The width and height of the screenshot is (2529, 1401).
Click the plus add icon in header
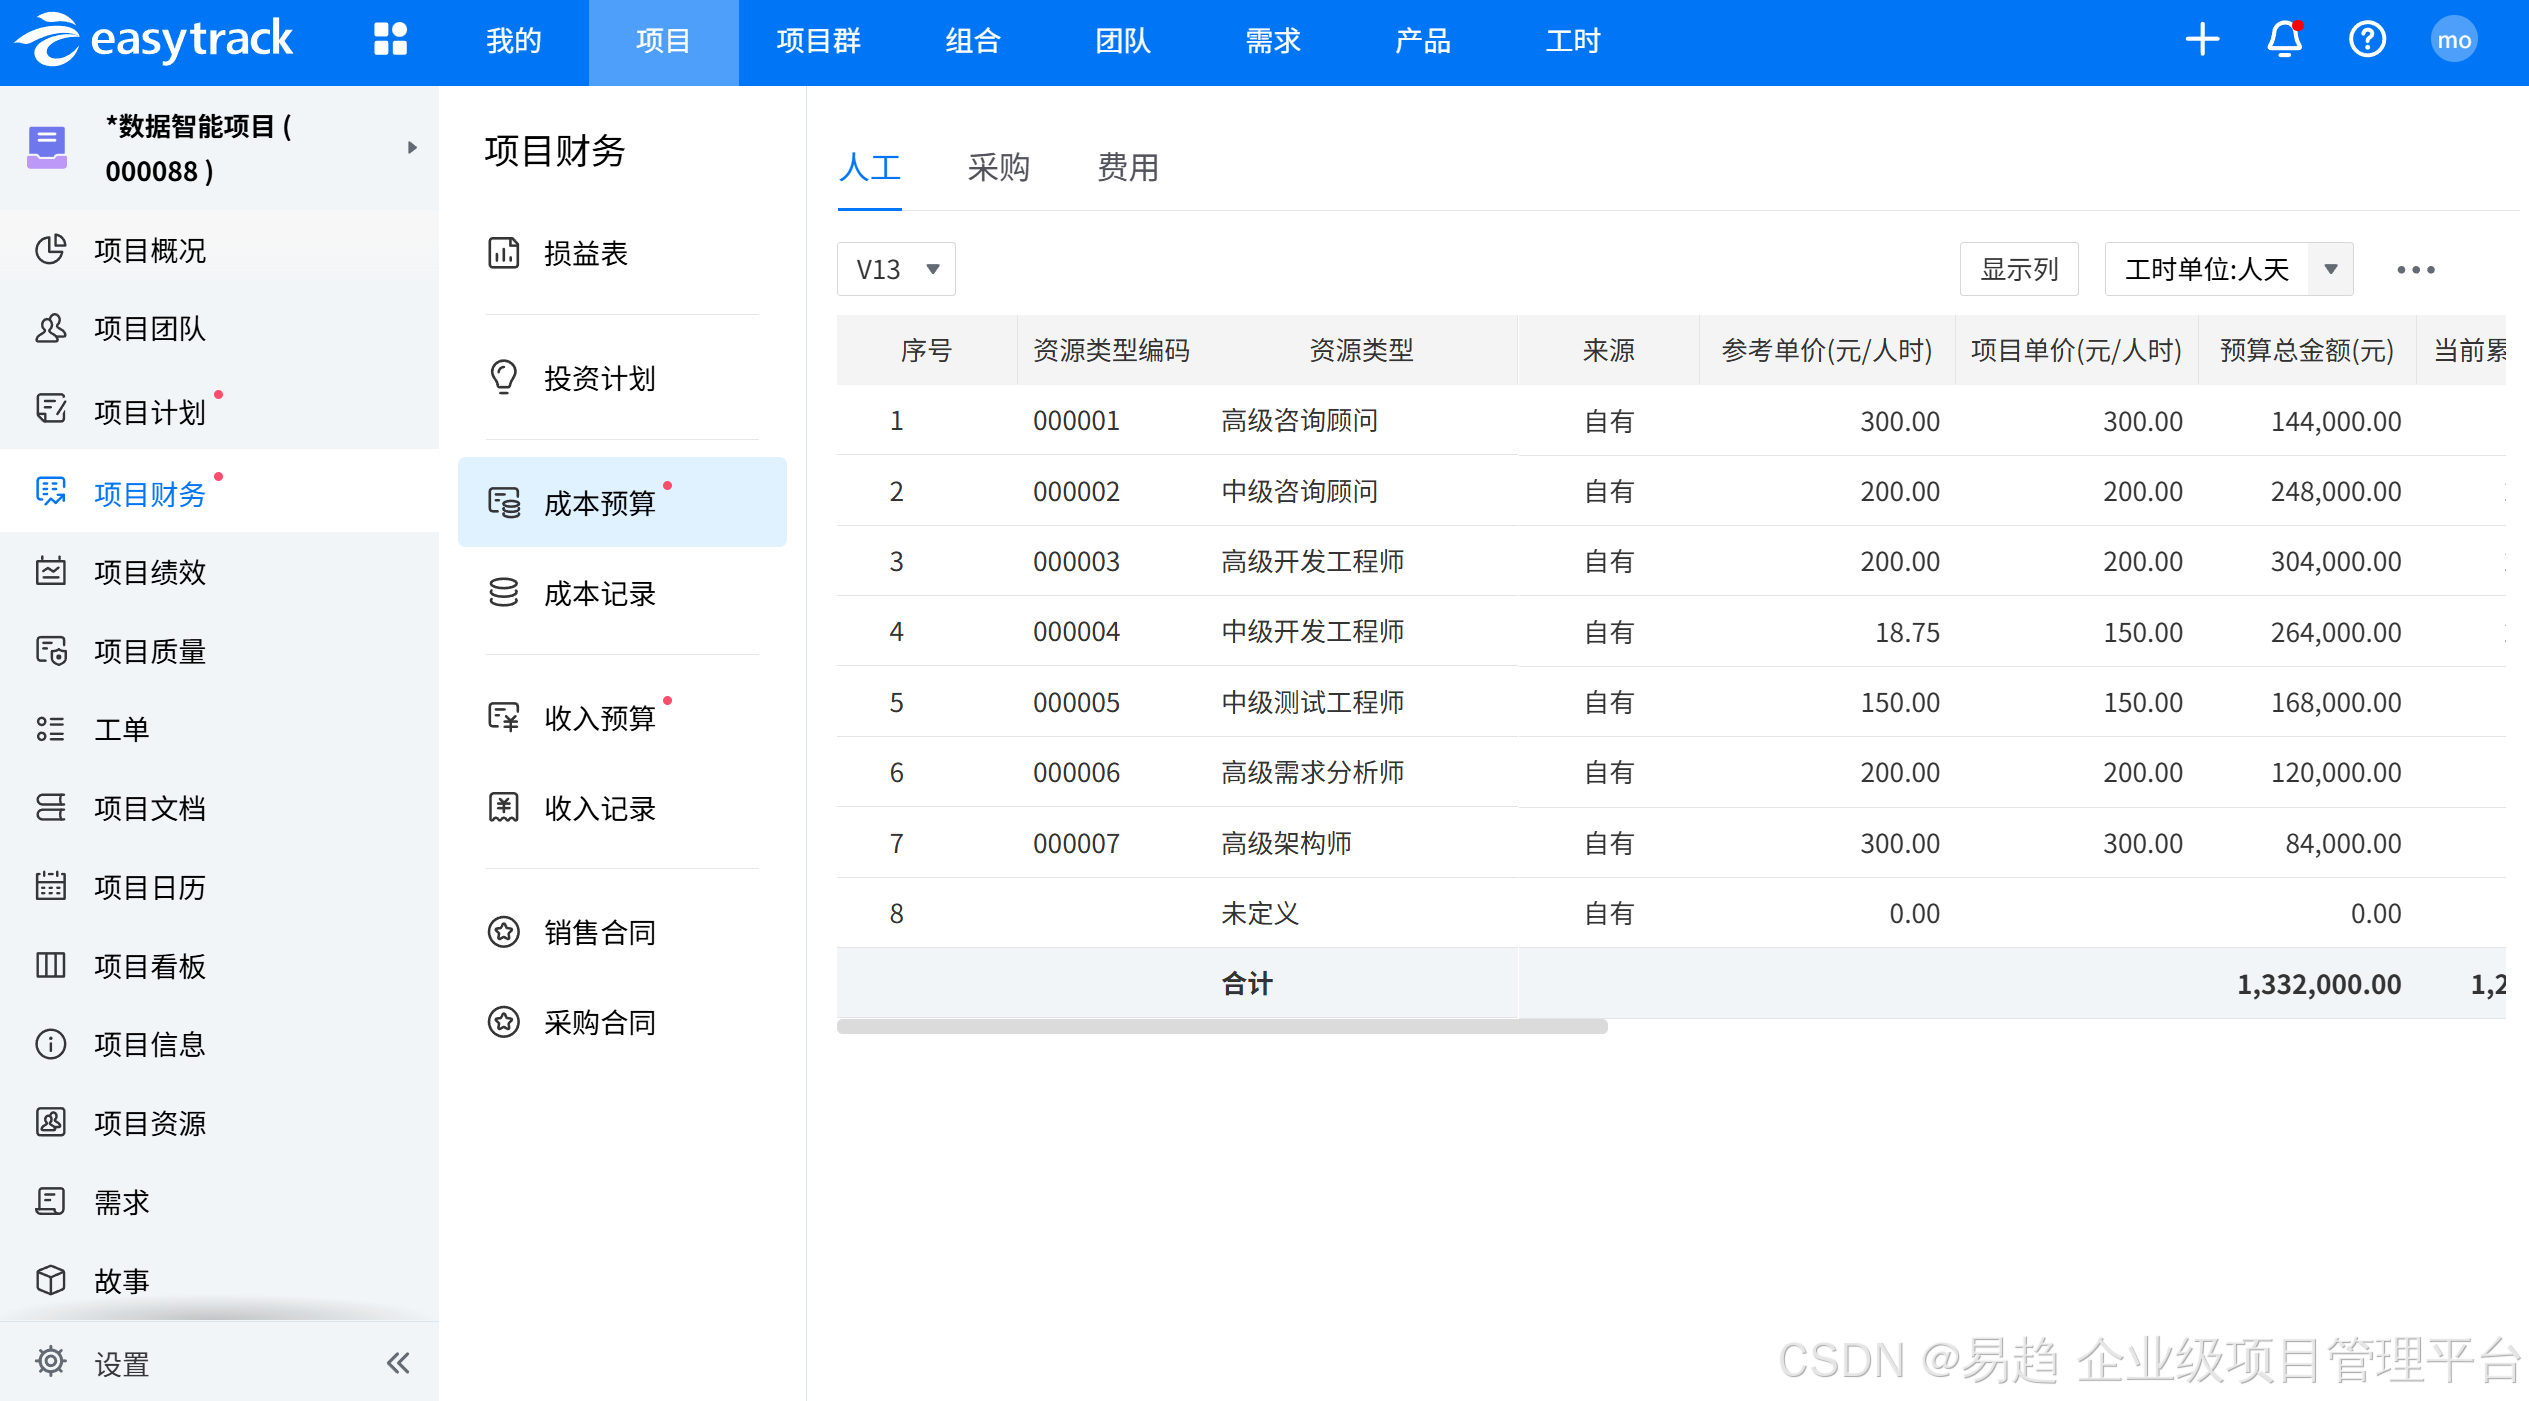2202,40
